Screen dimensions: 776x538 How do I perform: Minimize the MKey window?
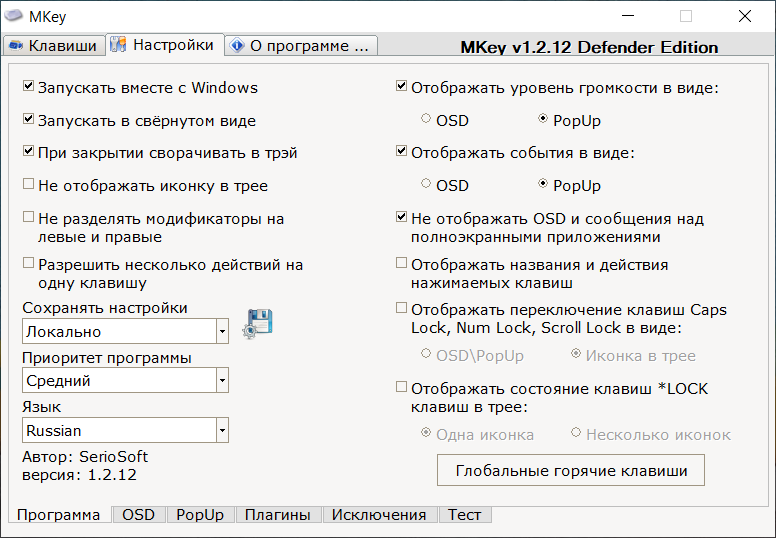pyautogui.click(x=628, y=16)
